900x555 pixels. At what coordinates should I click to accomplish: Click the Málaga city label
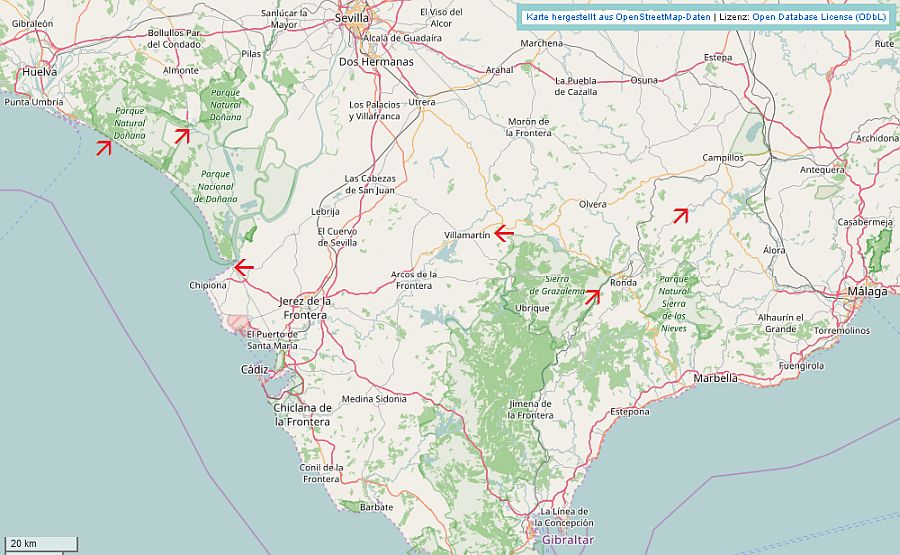click(867, 292)
